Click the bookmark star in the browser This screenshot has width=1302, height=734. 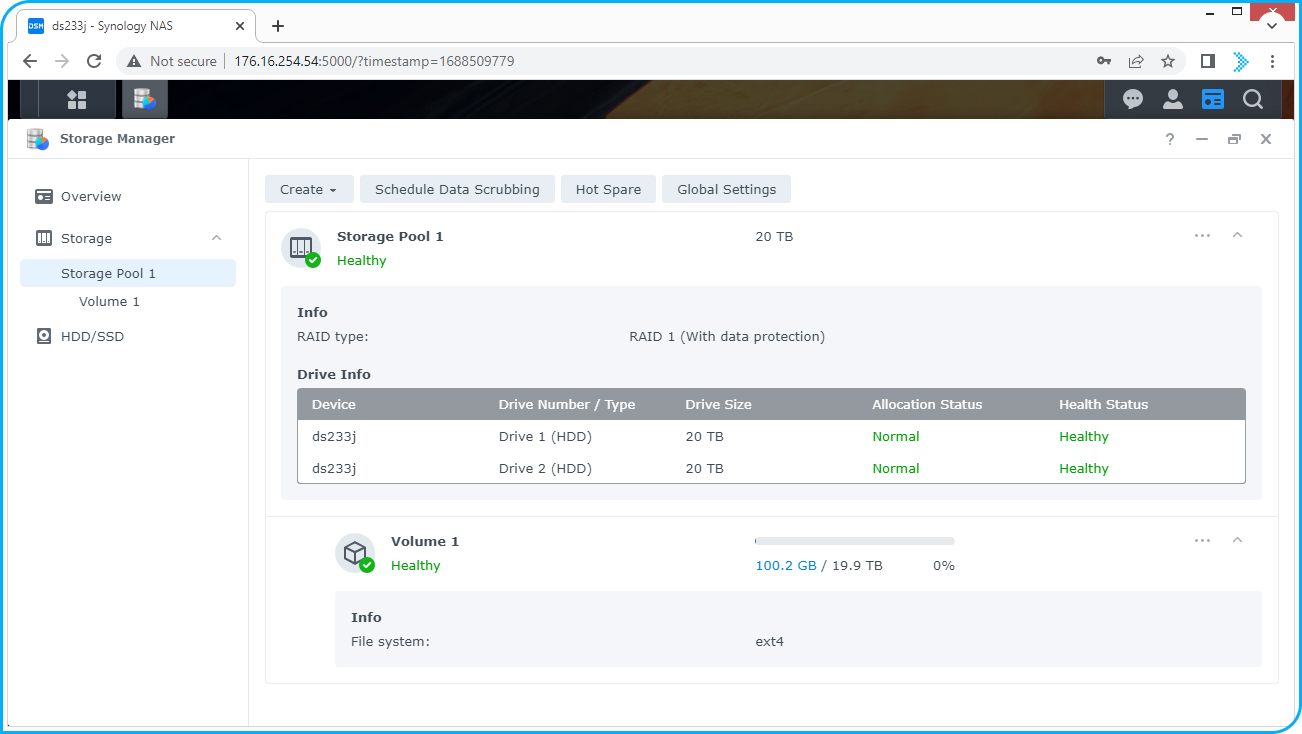pos(1168,61)
